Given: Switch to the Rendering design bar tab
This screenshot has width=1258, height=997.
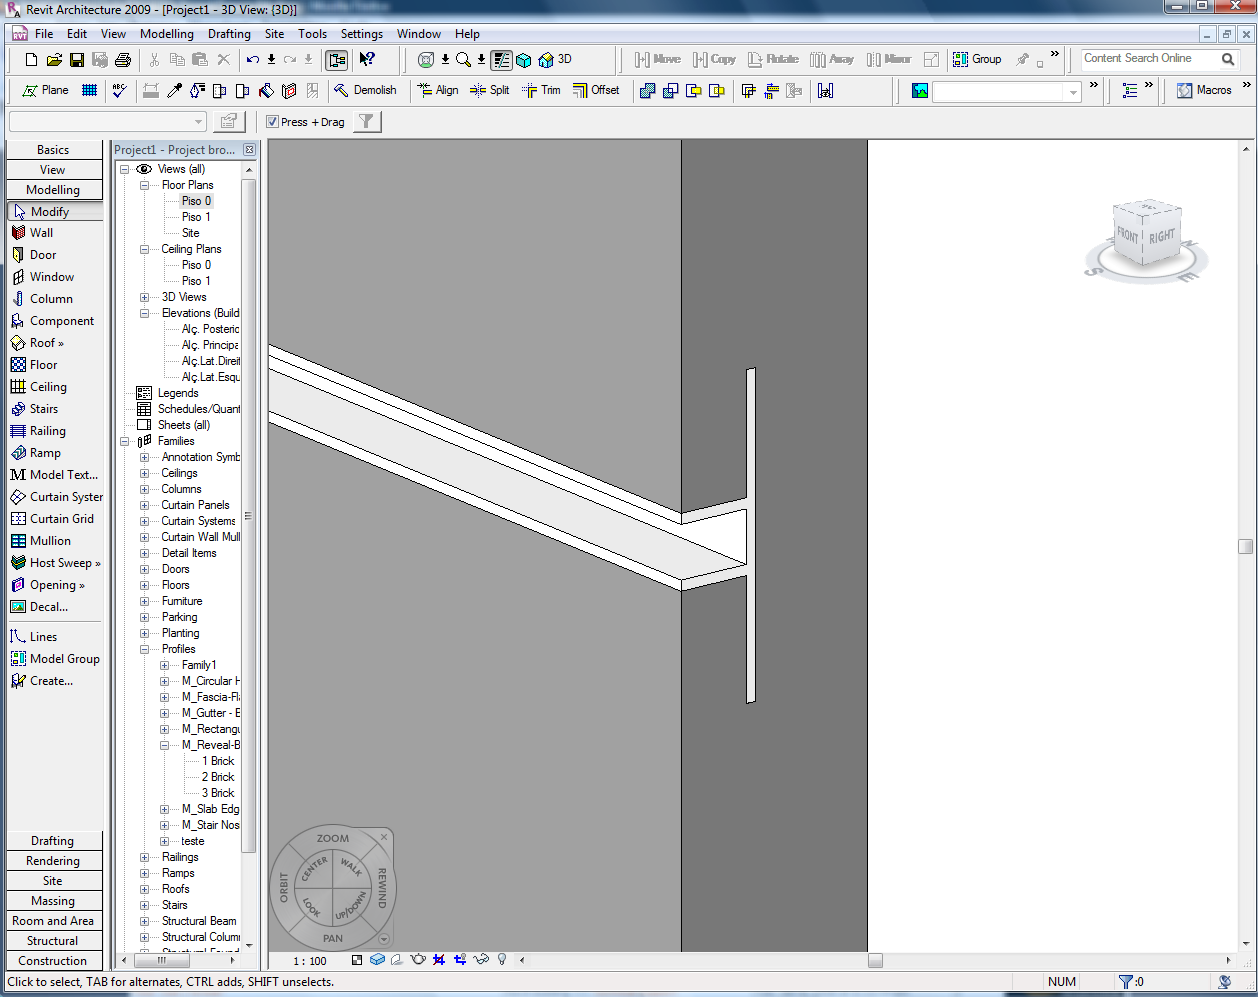Looking at the screenshot, I should tap(54, 861).
